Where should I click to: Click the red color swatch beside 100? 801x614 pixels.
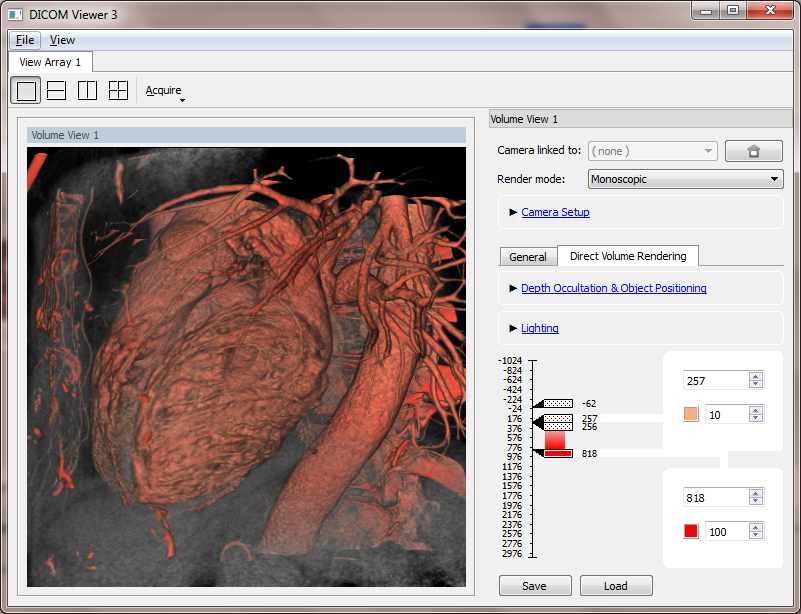point(691,532)
